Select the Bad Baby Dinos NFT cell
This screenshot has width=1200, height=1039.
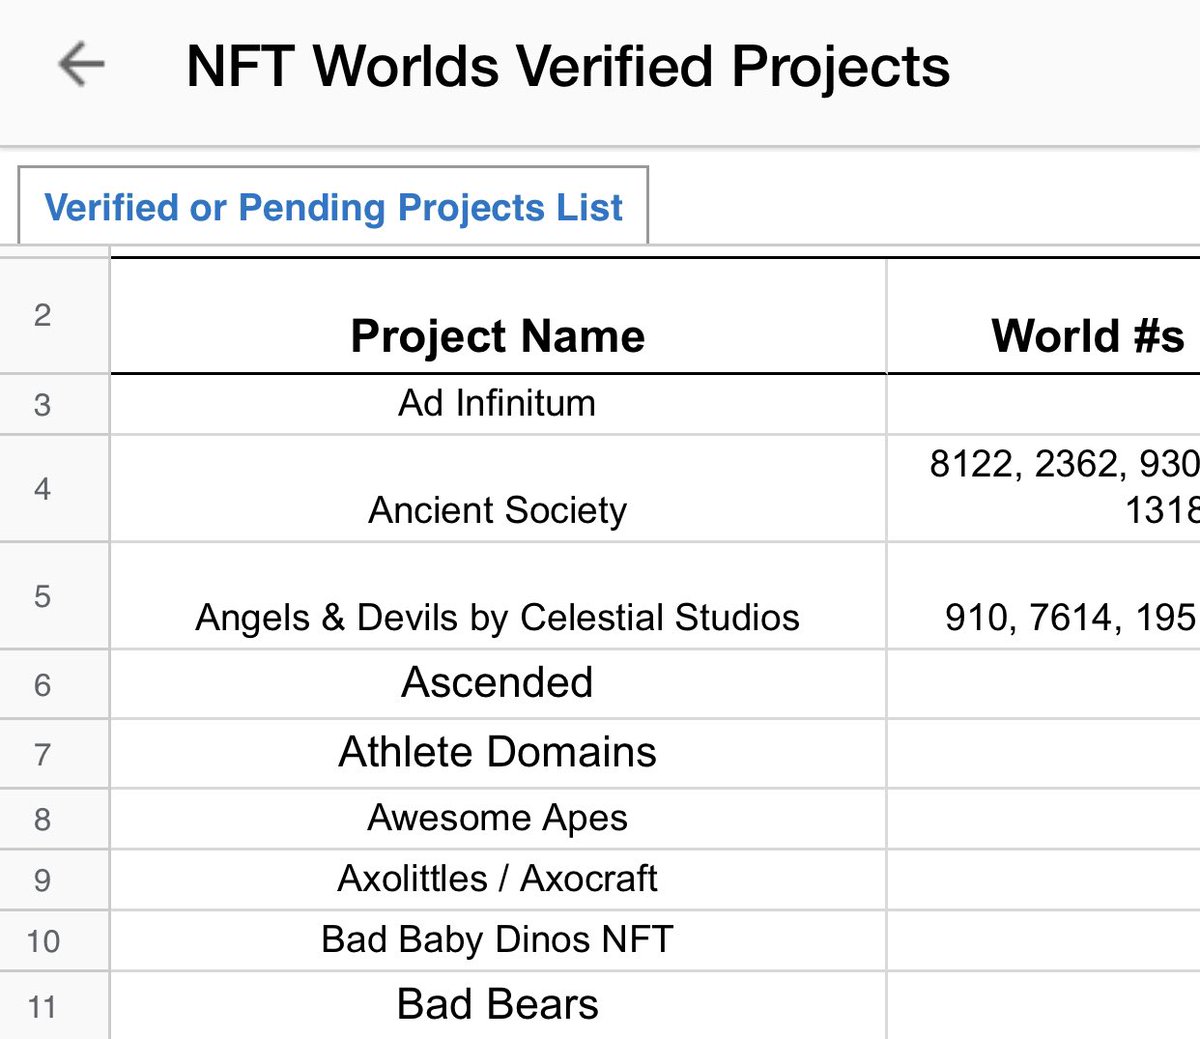click(497, 940)
